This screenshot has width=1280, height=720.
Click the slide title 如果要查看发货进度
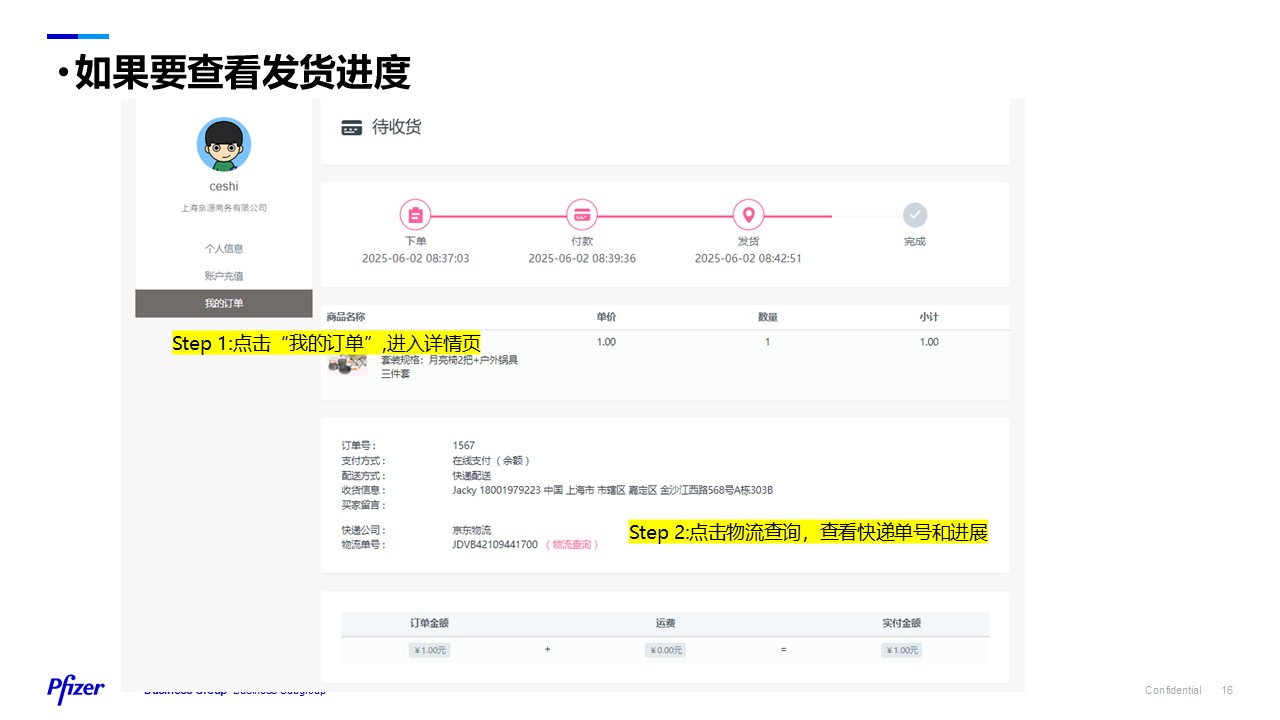[242, 73]
